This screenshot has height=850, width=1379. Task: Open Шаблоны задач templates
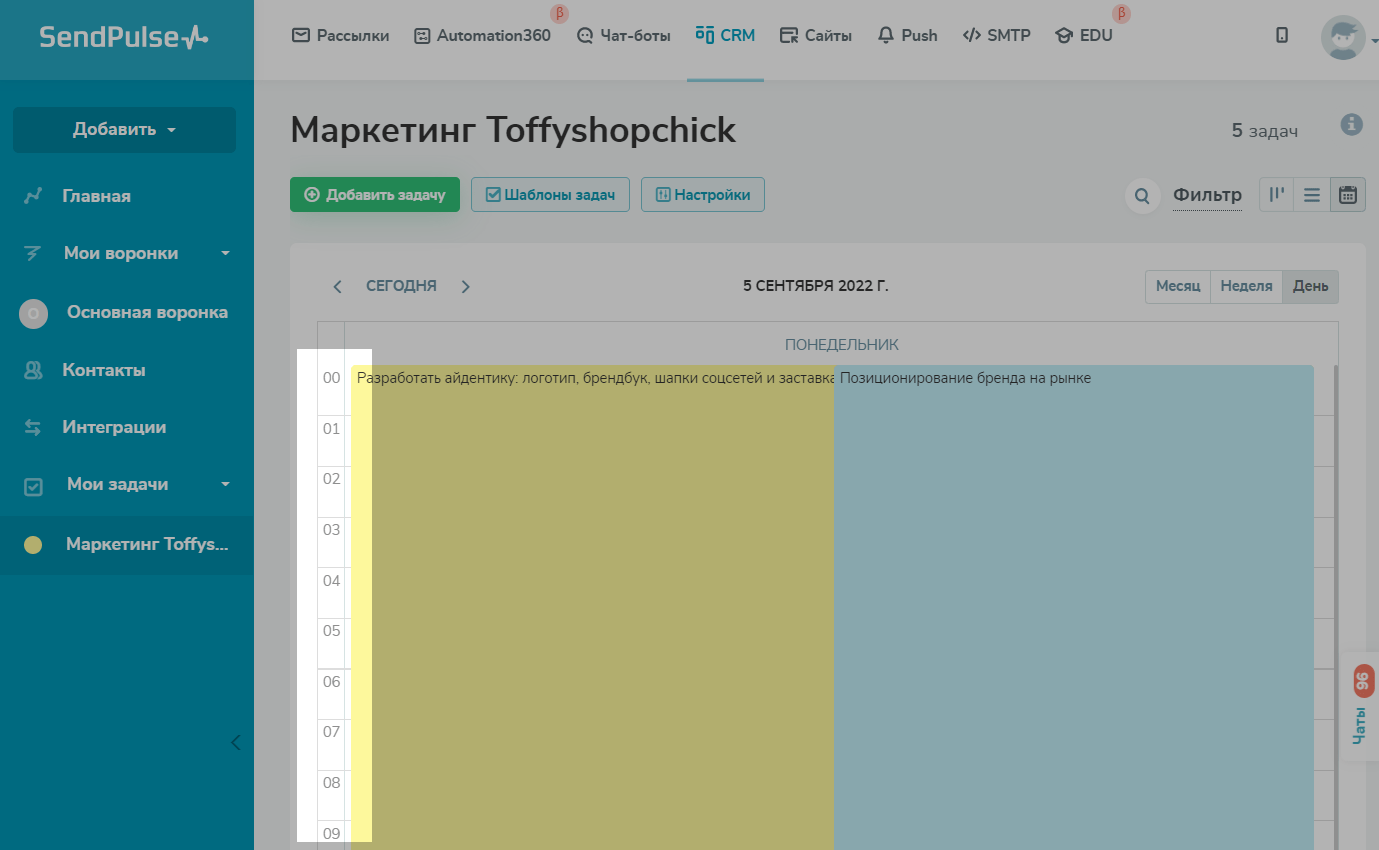pyautogui.click(x=550, y=195)
